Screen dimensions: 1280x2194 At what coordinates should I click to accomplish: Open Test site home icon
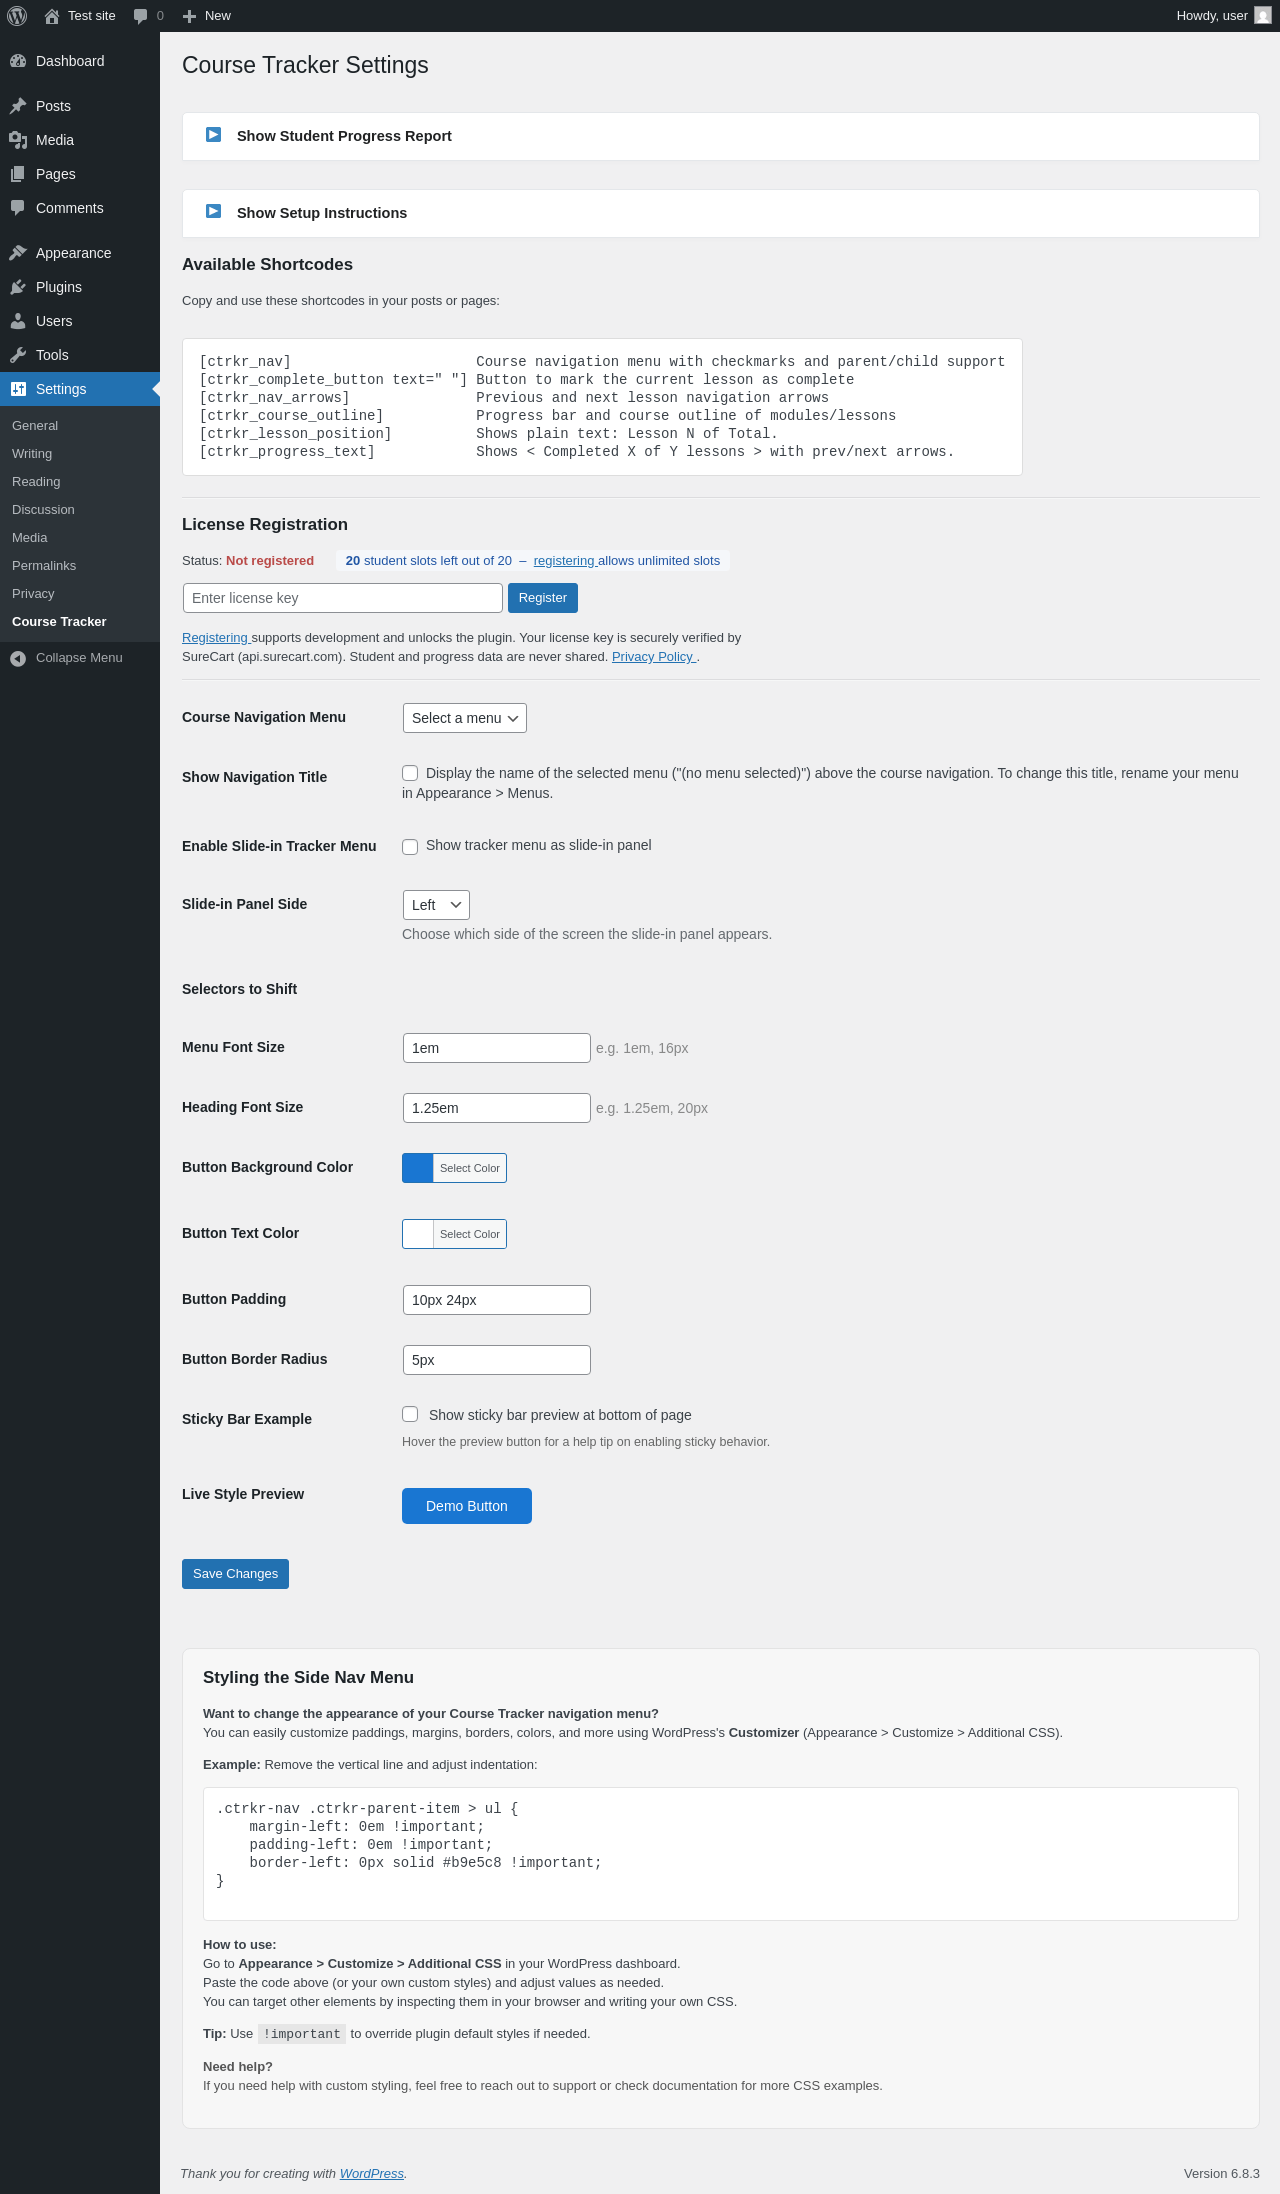52,16
